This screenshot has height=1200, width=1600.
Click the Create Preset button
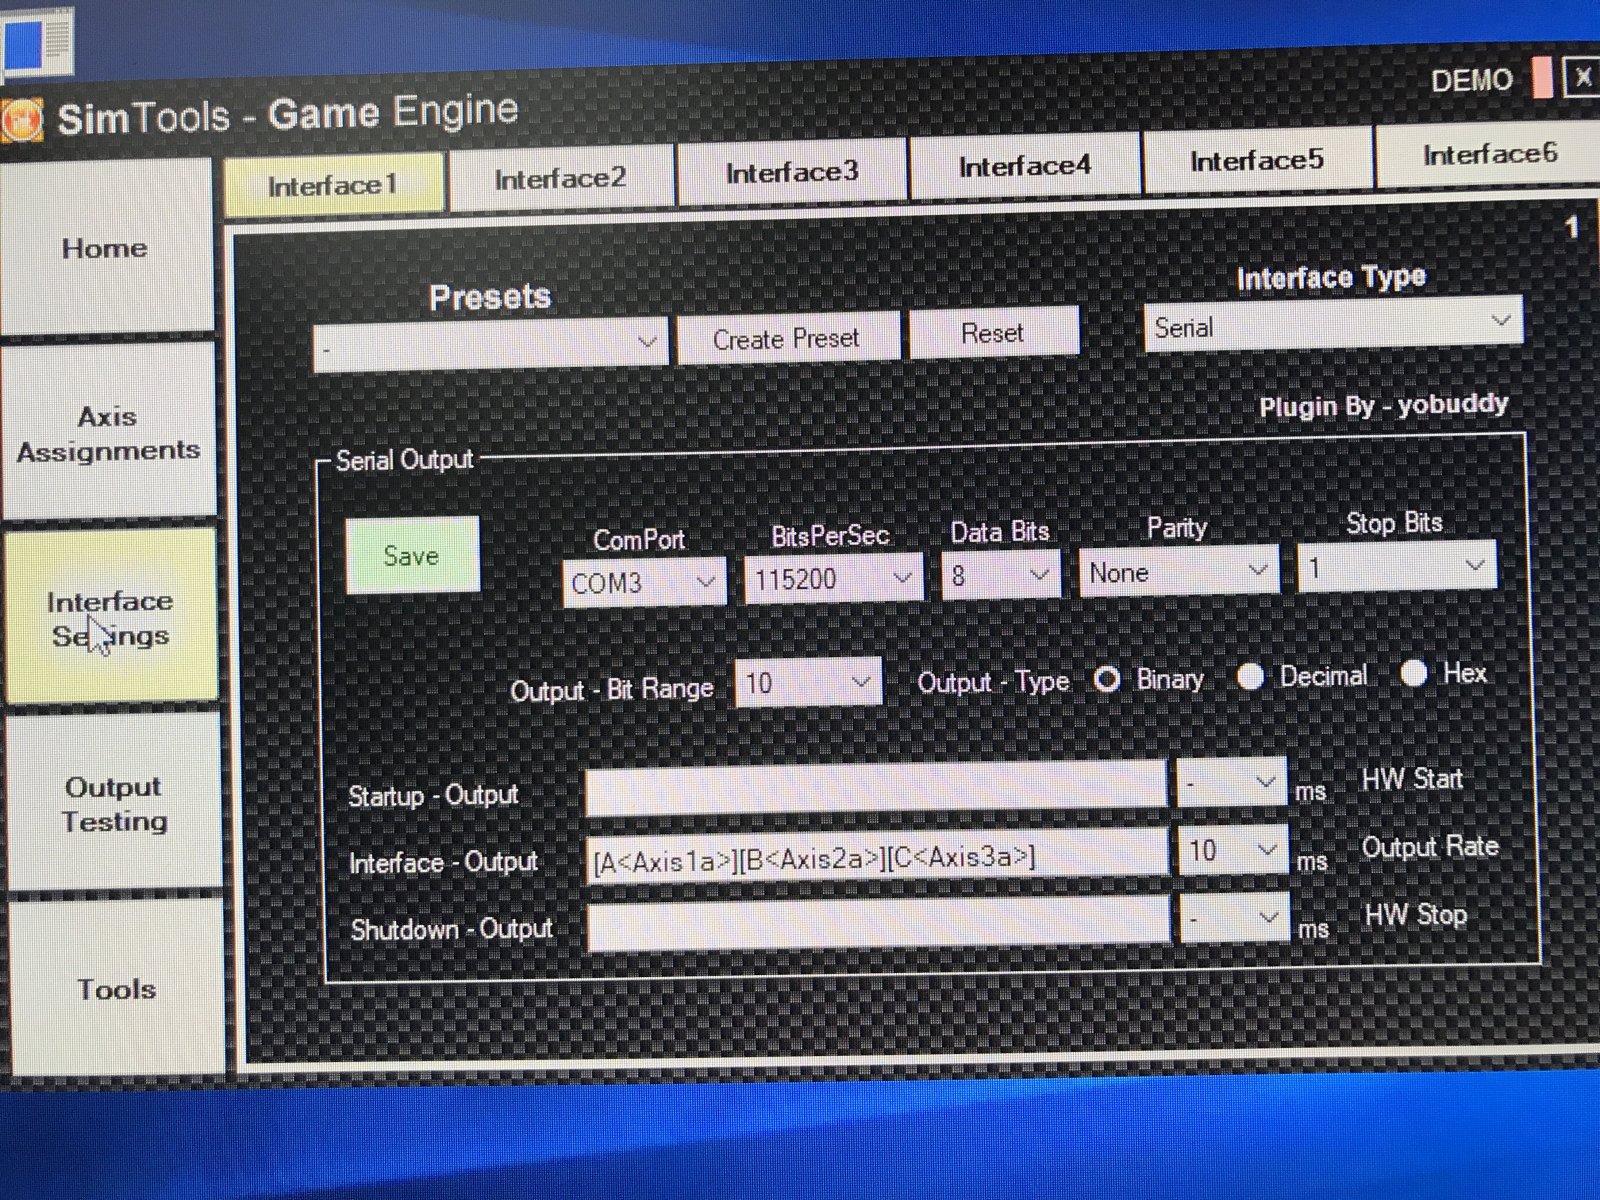coord(787,338)
